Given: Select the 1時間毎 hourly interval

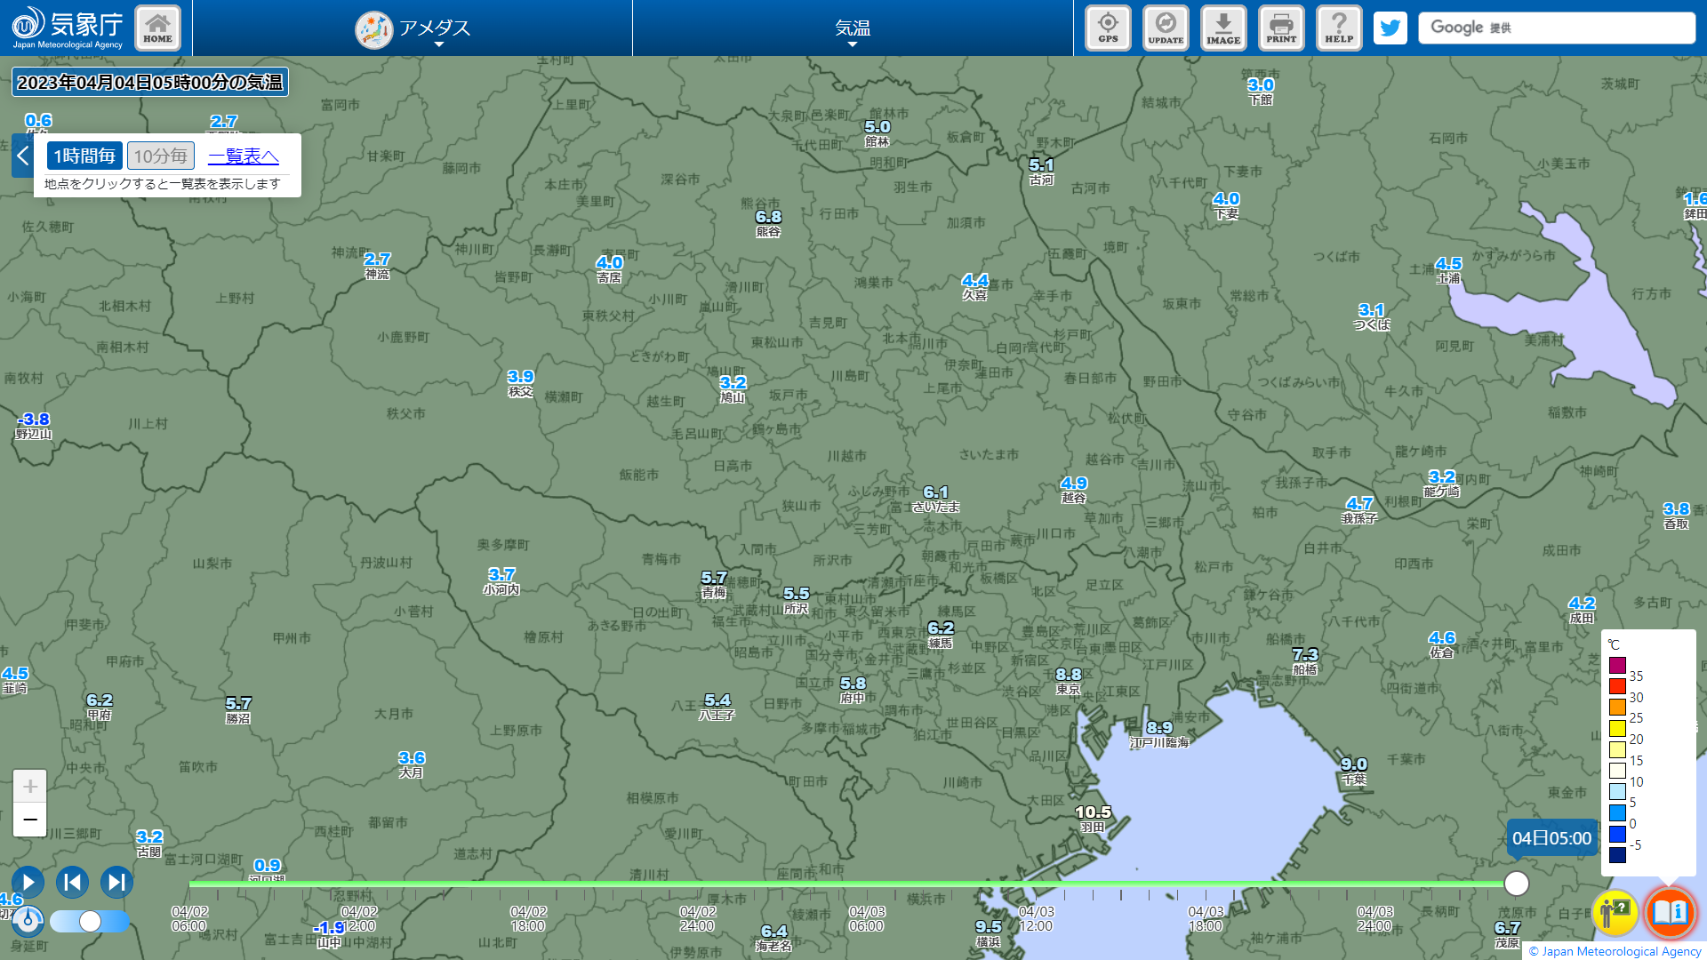Looking at the screenshot, I should pyautogui.click(x=85, y=156).
